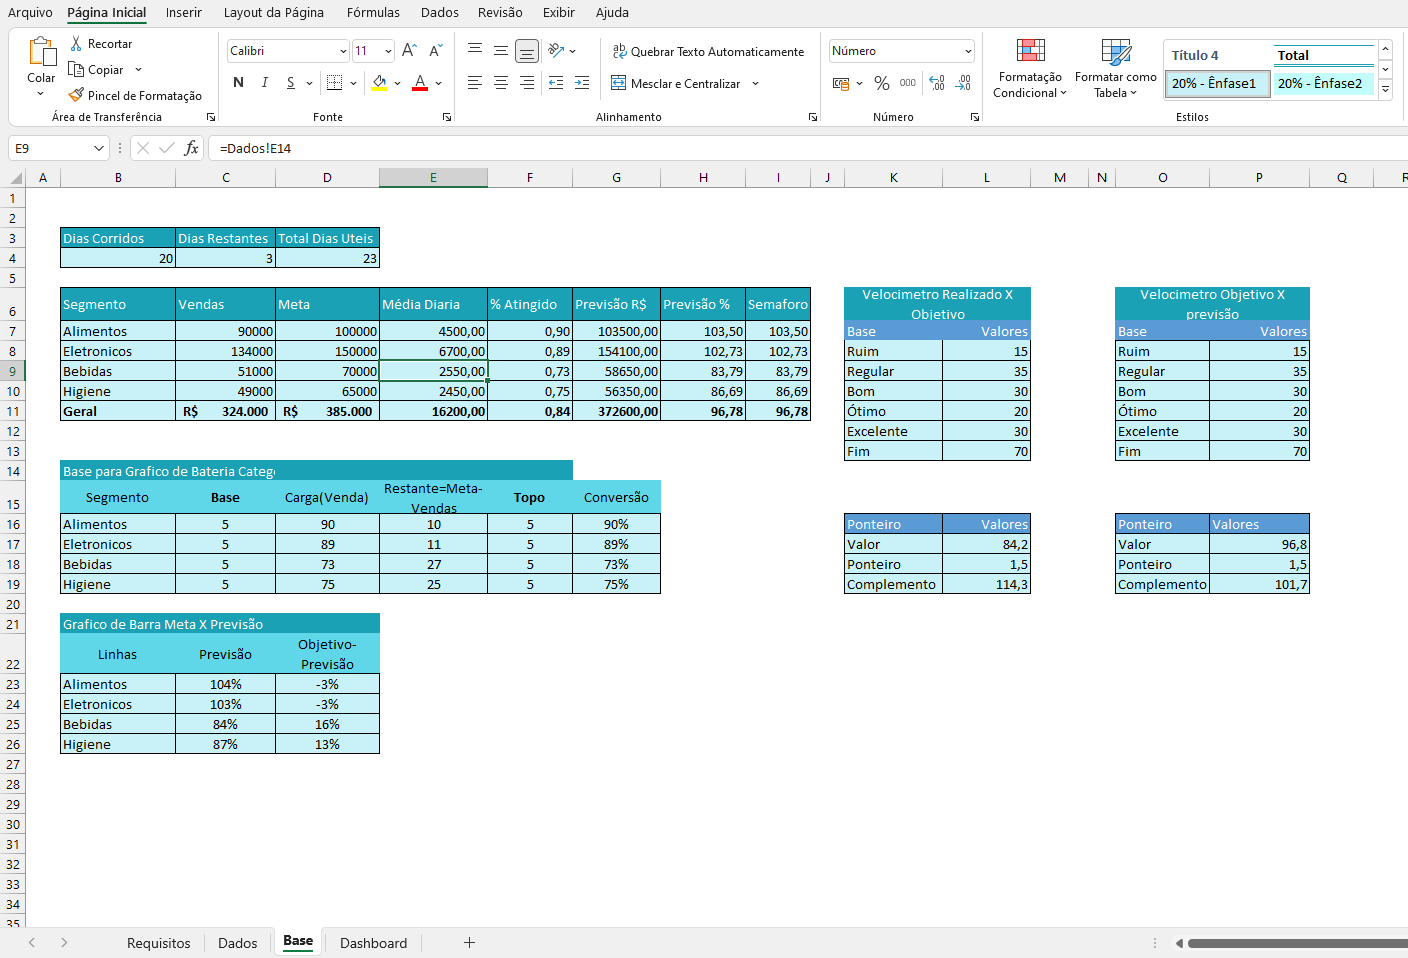Screen dimensions: 1408x958
Task: Click the Pincel de Formatação format painter
Action: [x=135, y=96]
